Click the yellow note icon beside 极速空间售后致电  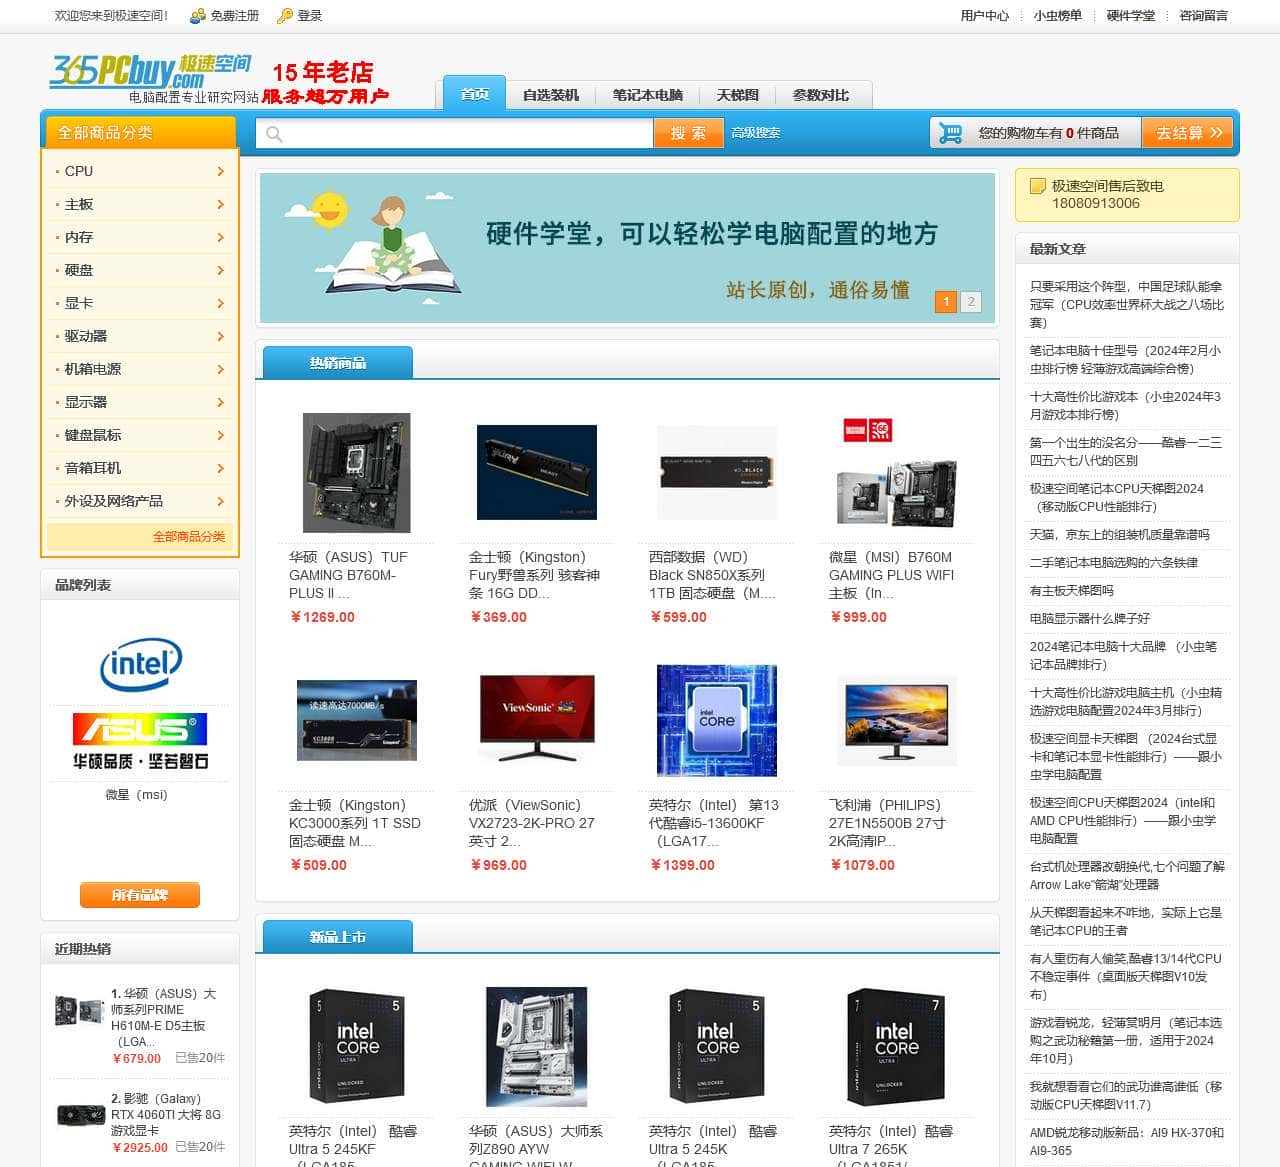[1038, 186]
